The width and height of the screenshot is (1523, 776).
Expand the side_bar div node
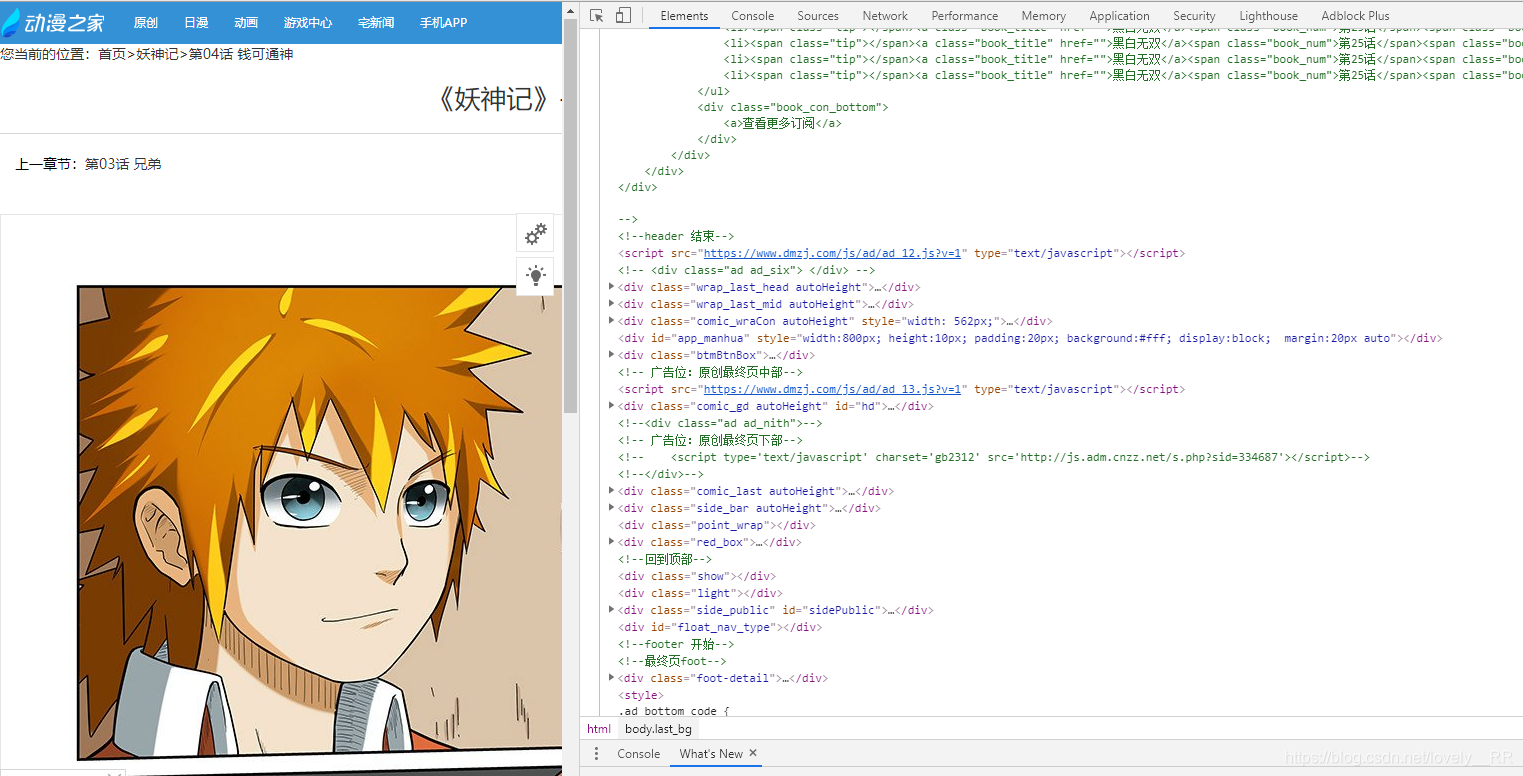pyautogui.click(x=612, y=508)
